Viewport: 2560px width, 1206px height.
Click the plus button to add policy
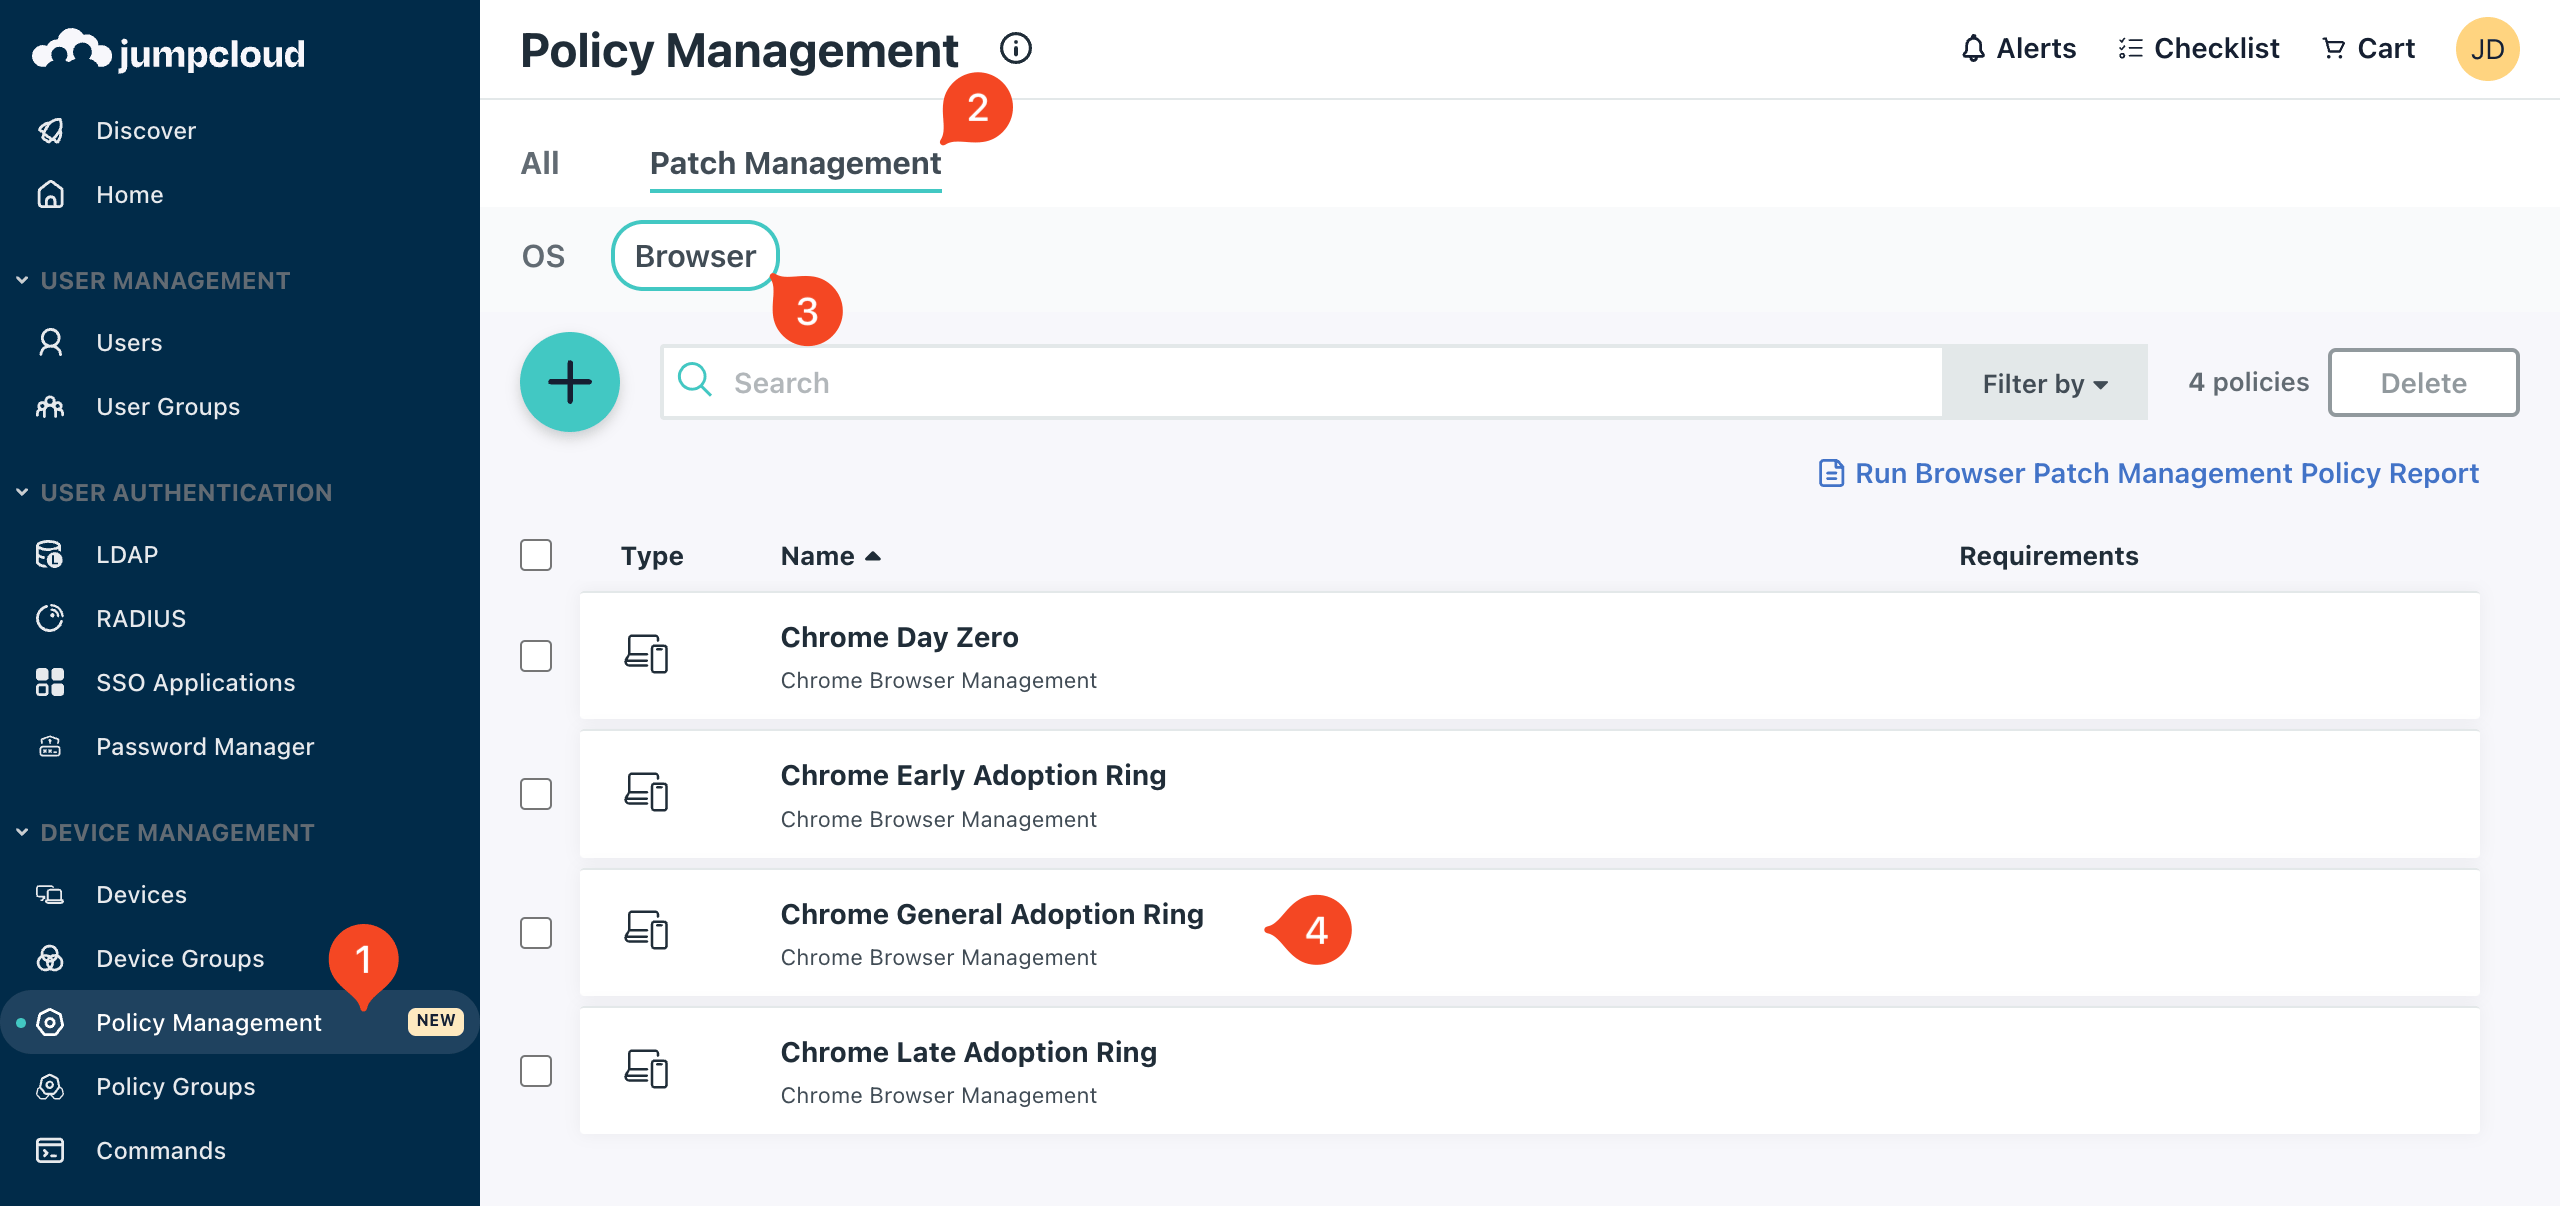pos(570,382)
